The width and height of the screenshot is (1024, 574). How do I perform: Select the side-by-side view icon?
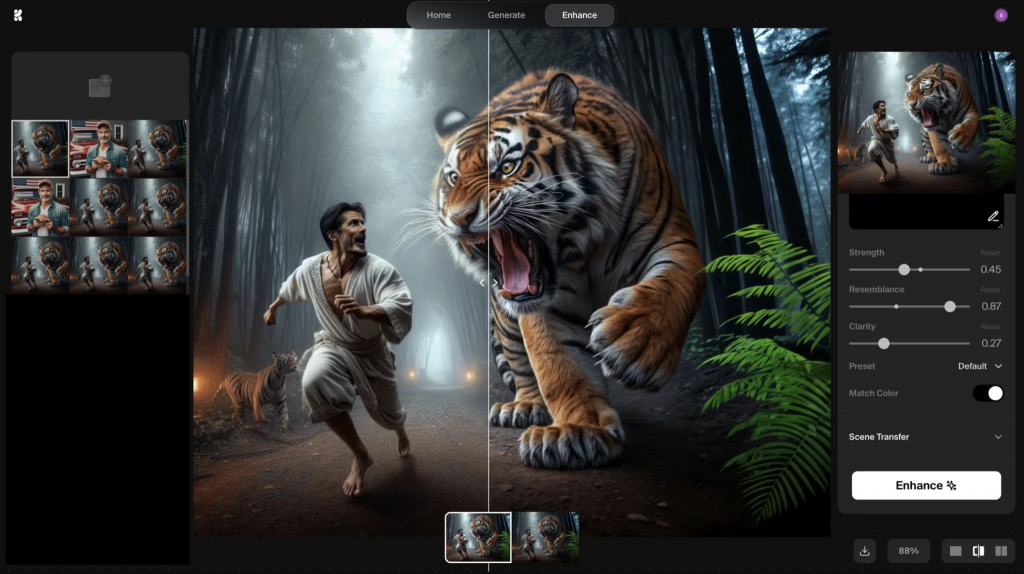pos(1001,551)
